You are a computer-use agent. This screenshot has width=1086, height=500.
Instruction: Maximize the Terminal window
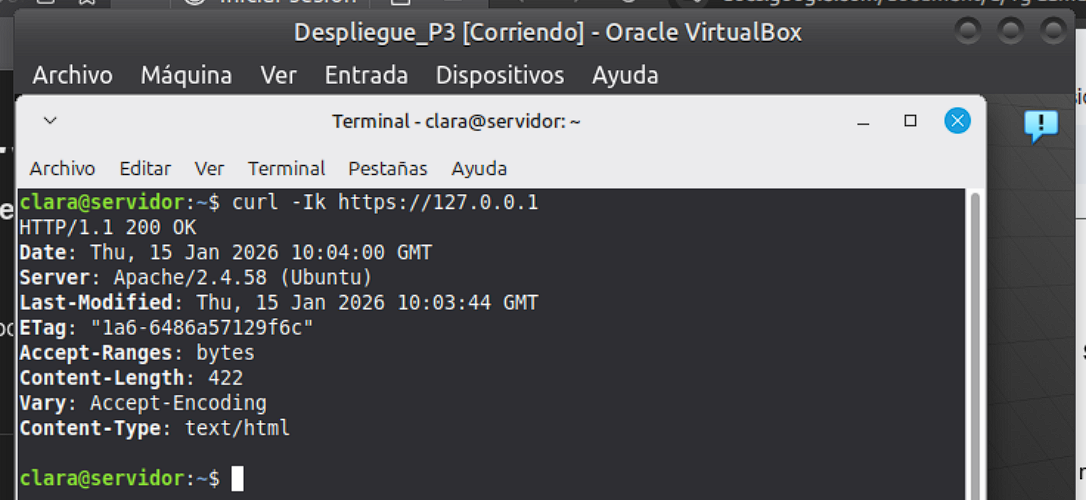[x=910, y=121]
